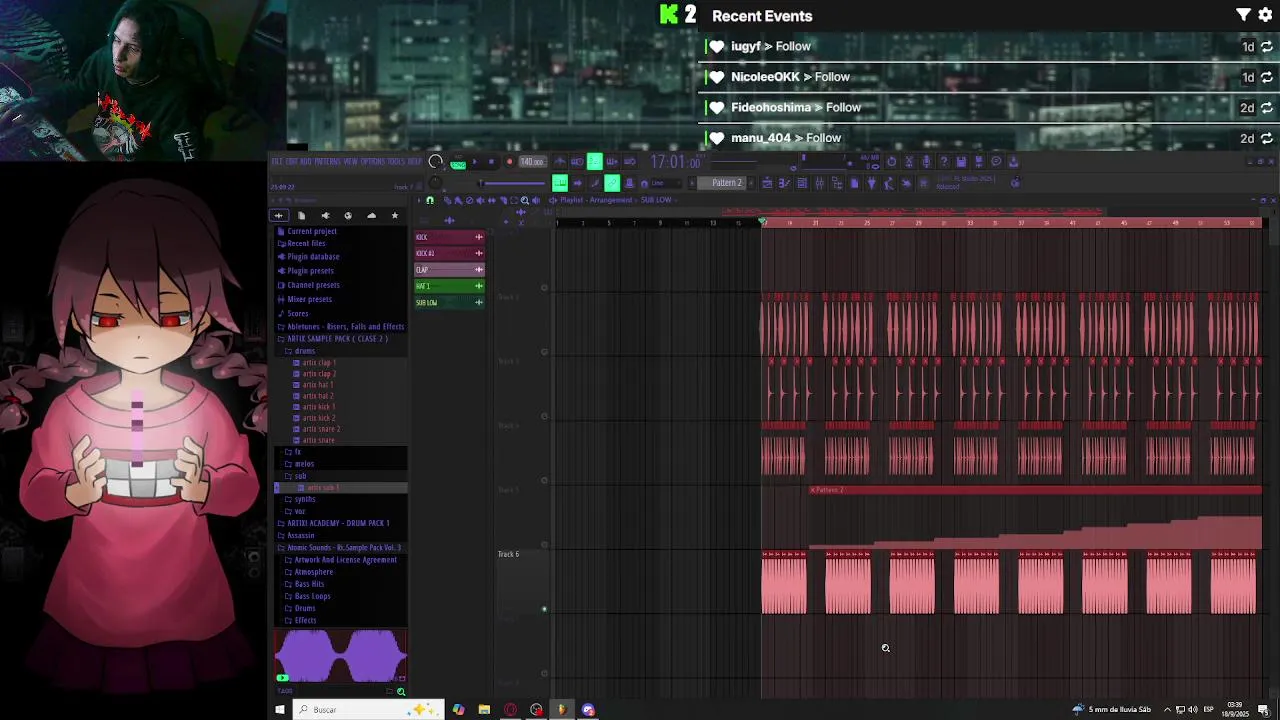The image size is (1280, 720).
Task: Toggle mute on Track 4
Action: [544, 480]
